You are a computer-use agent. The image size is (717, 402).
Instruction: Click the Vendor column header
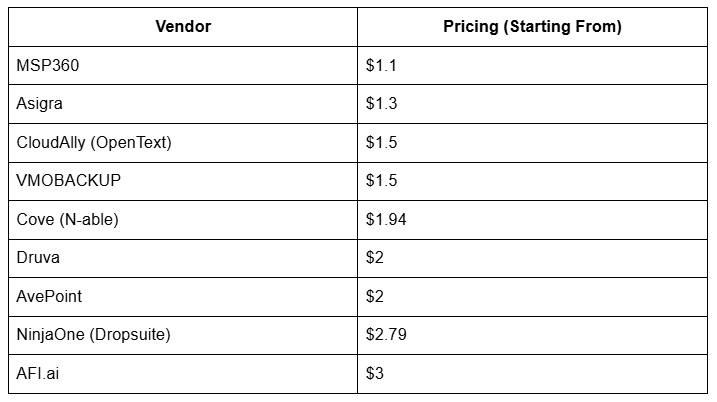[183, 27]
